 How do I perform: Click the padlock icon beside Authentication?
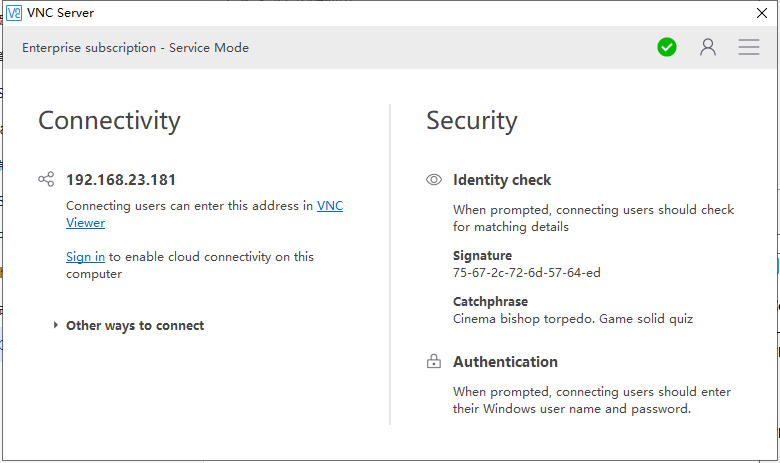click(434, 361)
